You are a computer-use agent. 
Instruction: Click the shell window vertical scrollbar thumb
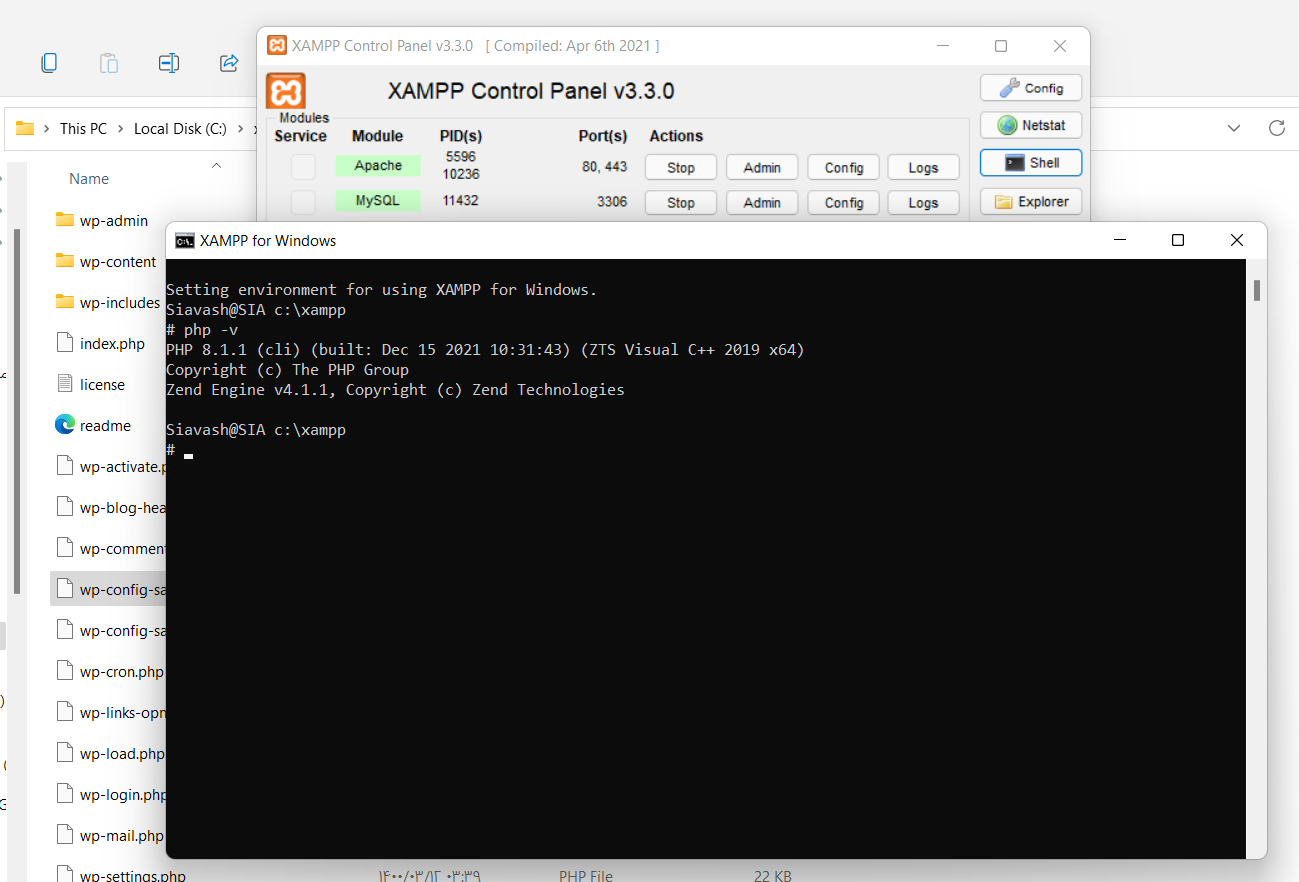1256,290
